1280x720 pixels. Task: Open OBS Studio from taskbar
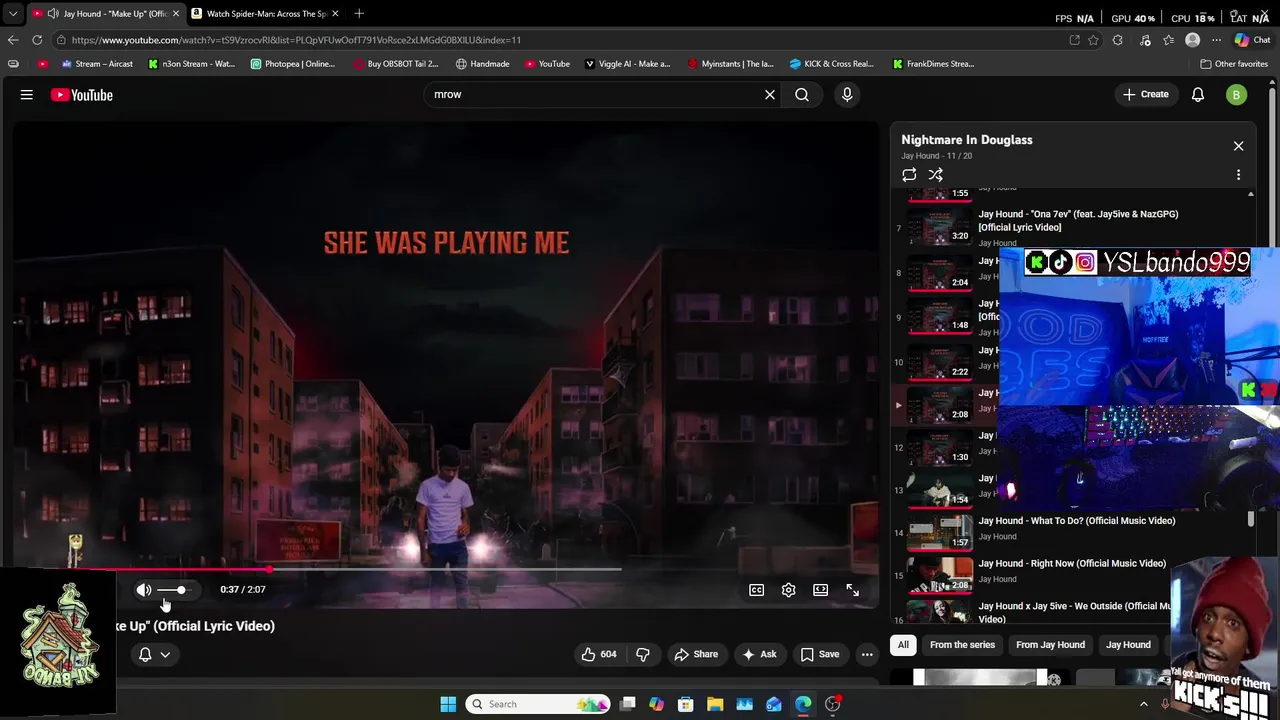pos(832,704)
